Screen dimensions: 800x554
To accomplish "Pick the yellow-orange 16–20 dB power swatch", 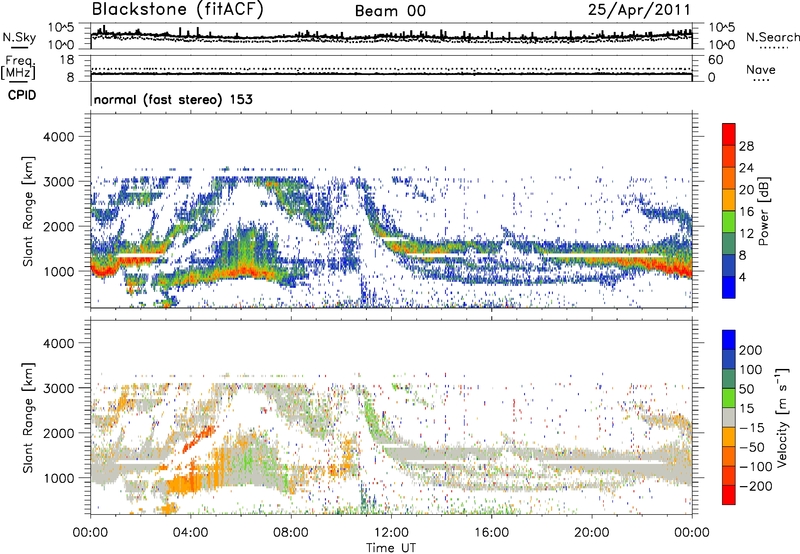I will pos(729,200).
